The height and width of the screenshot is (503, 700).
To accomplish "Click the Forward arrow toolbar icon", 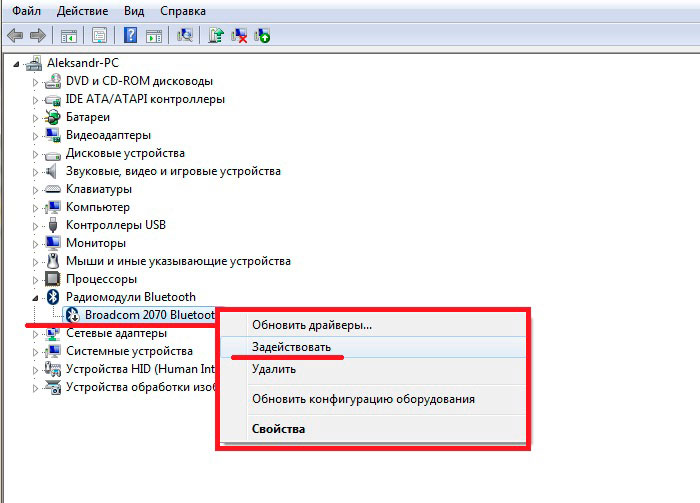I will pyautogui.click(x=38, y=35).
